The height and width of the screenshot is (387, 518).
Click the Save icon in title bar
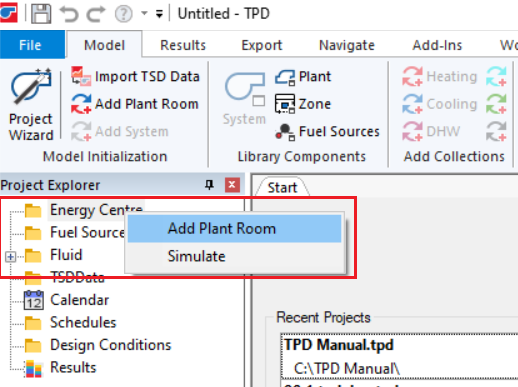pyautogui.click(x=41, y=14)
